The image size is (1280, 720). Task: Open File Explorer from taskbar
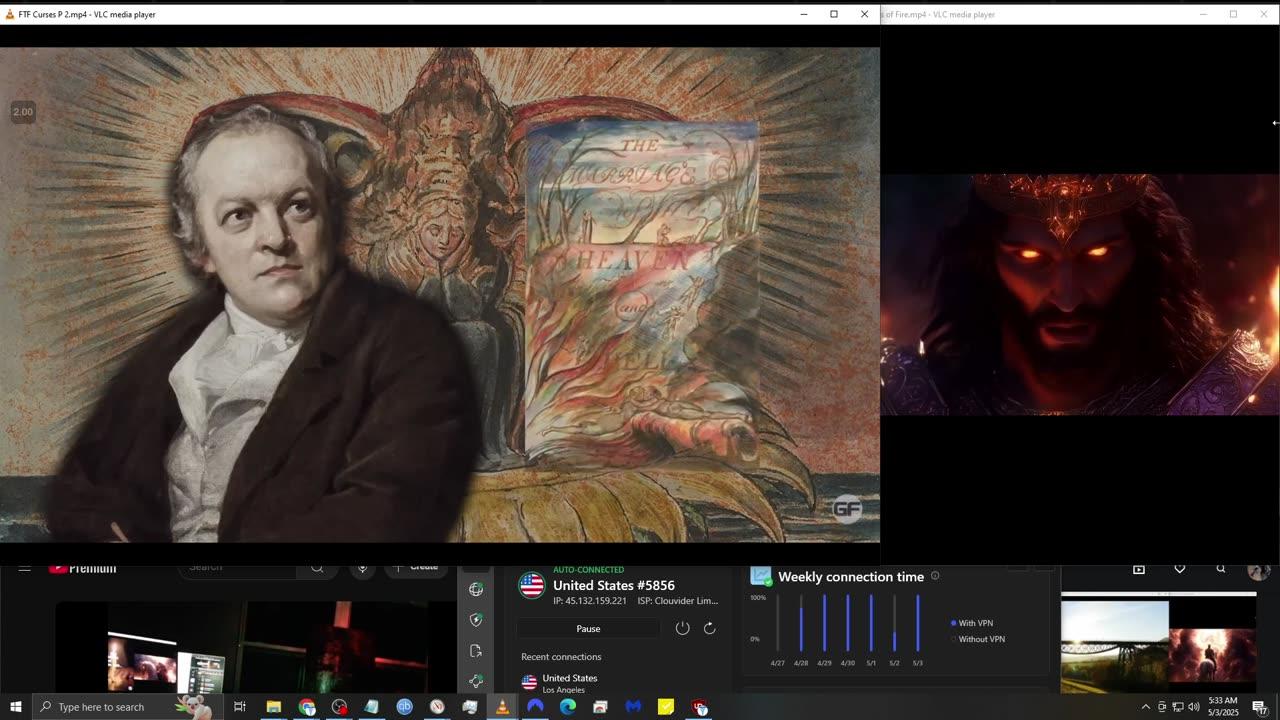(273, 707)
